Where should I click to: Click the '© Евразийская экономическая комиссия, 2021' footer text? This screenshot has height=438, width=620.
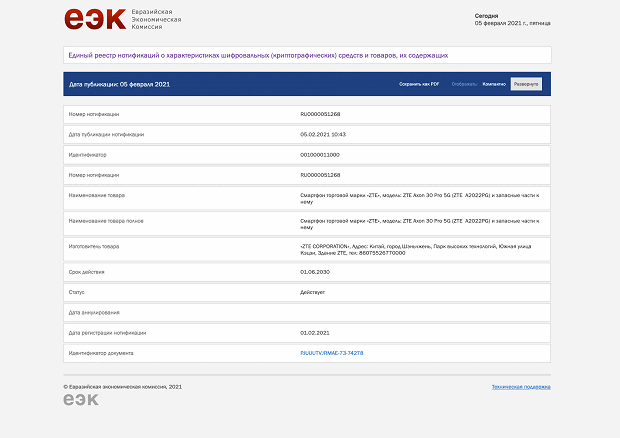123,387
